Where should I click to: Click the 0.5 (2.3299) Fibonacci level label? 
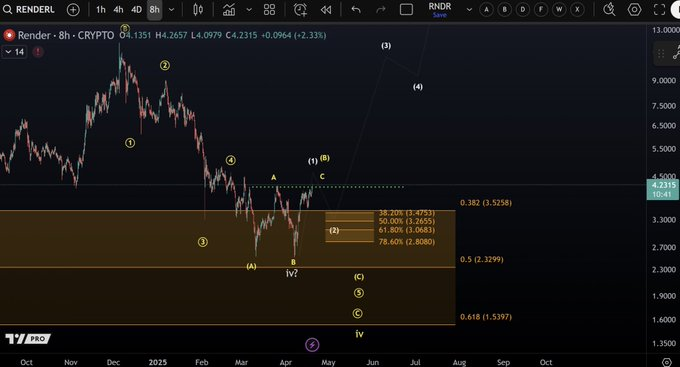(482, 259)
